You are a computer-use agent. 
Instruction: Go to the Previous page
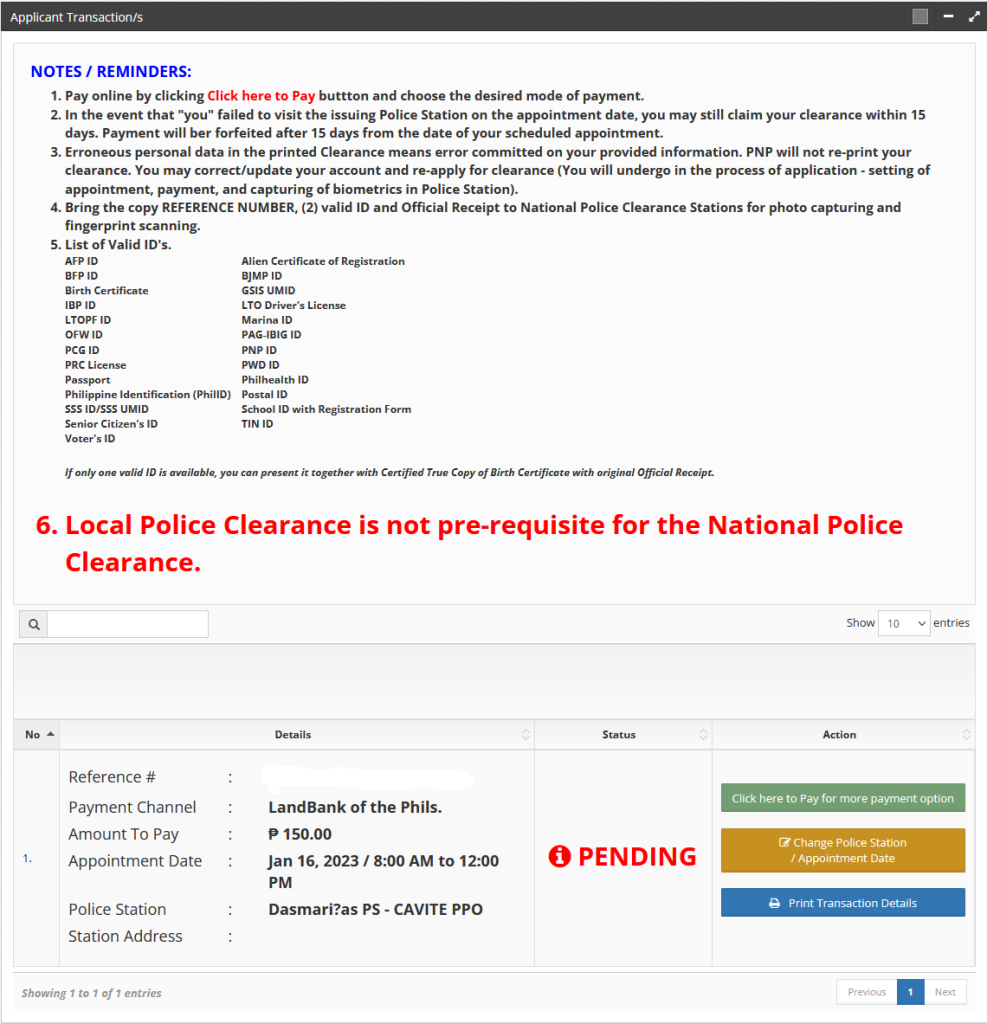(866, 992)
